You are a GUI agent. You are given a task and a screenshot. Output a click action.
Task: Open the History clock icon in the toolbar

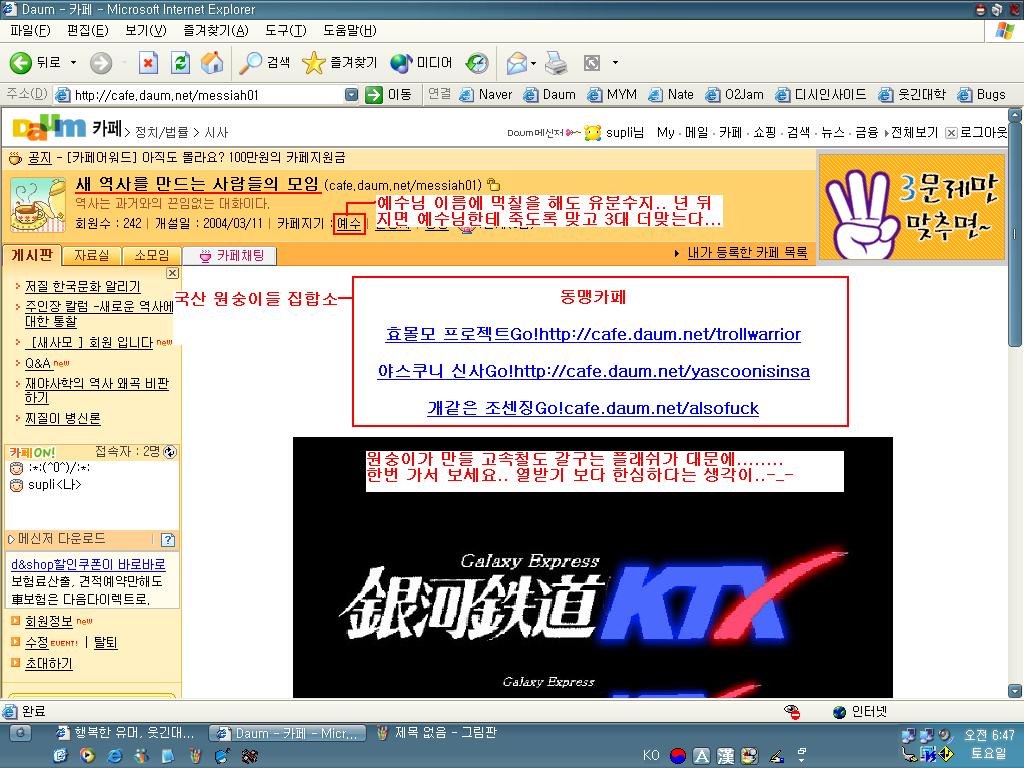tap(477, 63)
